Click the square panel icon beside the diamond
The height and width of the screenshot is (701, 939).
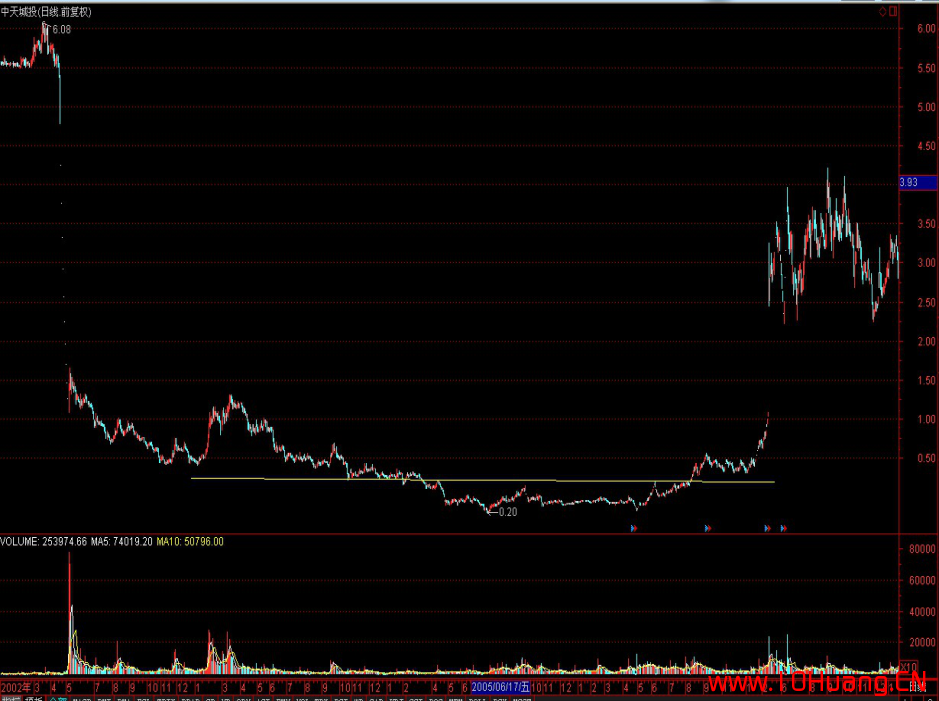pos(893,11)
